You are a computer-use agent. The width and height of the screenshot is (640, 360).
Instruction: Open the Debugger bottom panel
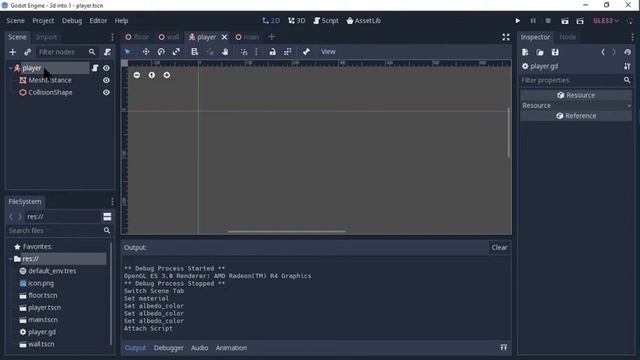click(x=169, y=348)
